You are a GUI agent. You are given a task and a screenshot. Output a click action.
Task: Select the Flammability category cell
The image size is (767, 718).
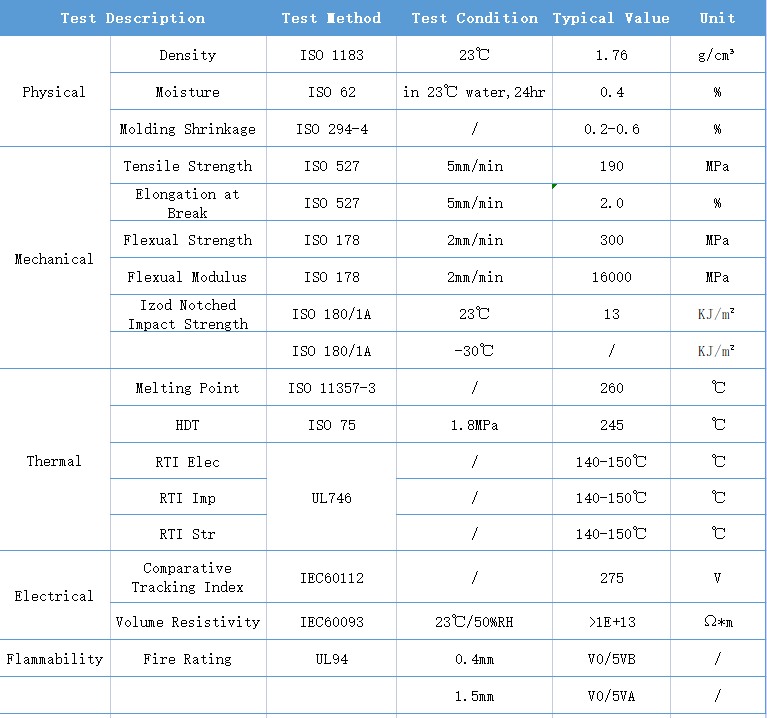[55, 659]
